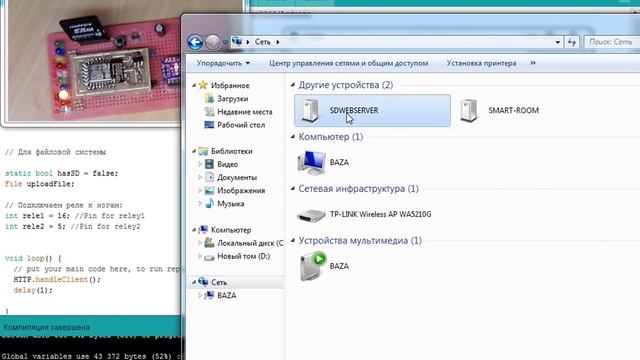
Task: Click the Компиляция завершена status bar in Arduino
Action: (90, 327)
